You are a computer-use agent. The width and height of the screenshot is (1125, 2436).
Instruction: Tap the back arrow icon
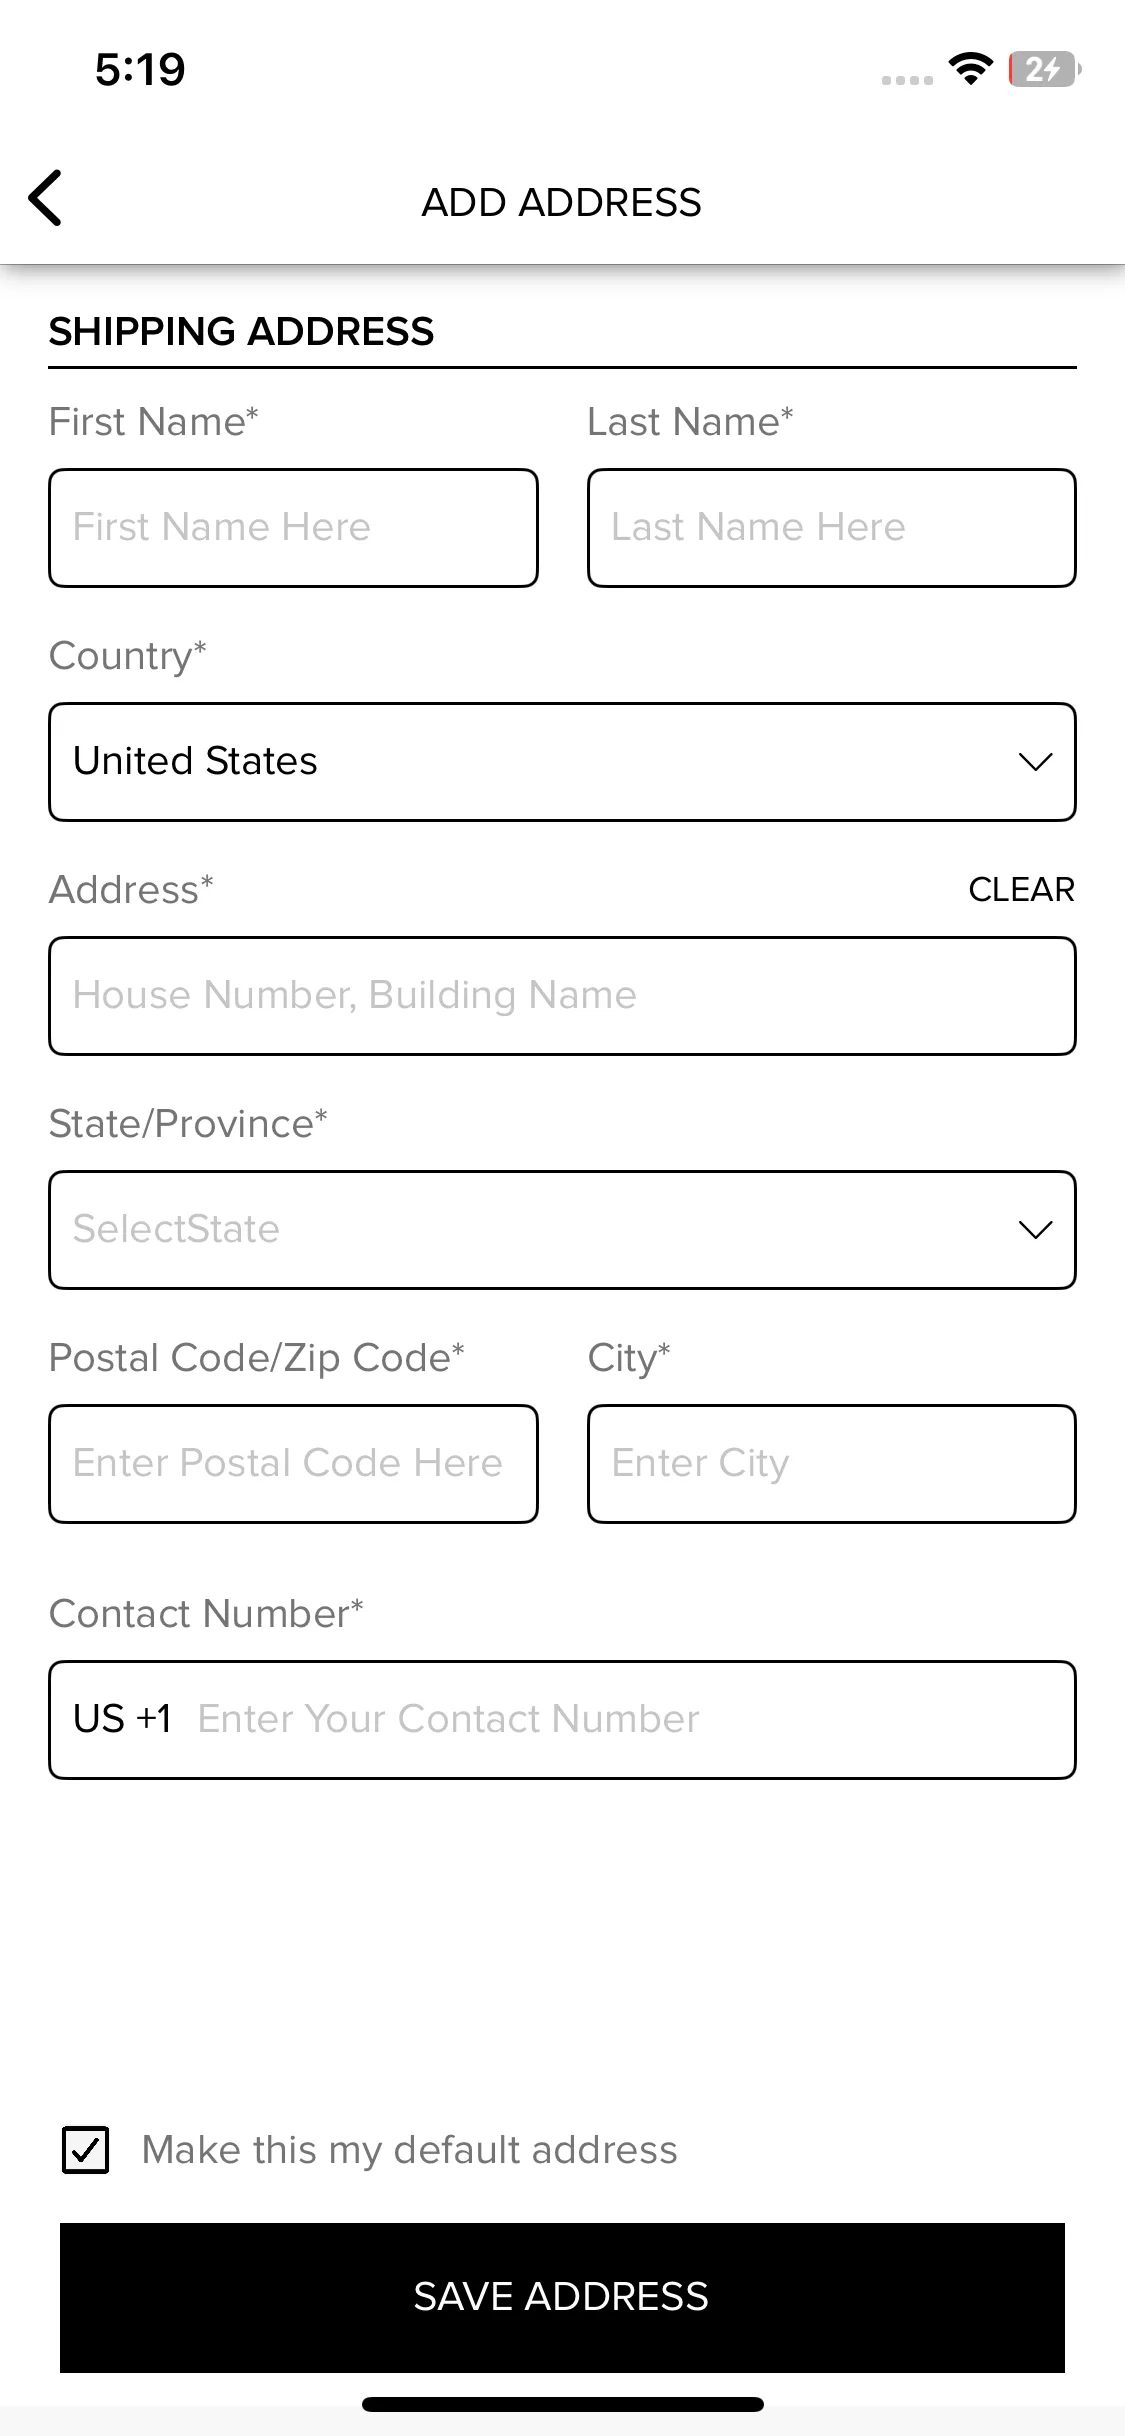click(45, 198)
